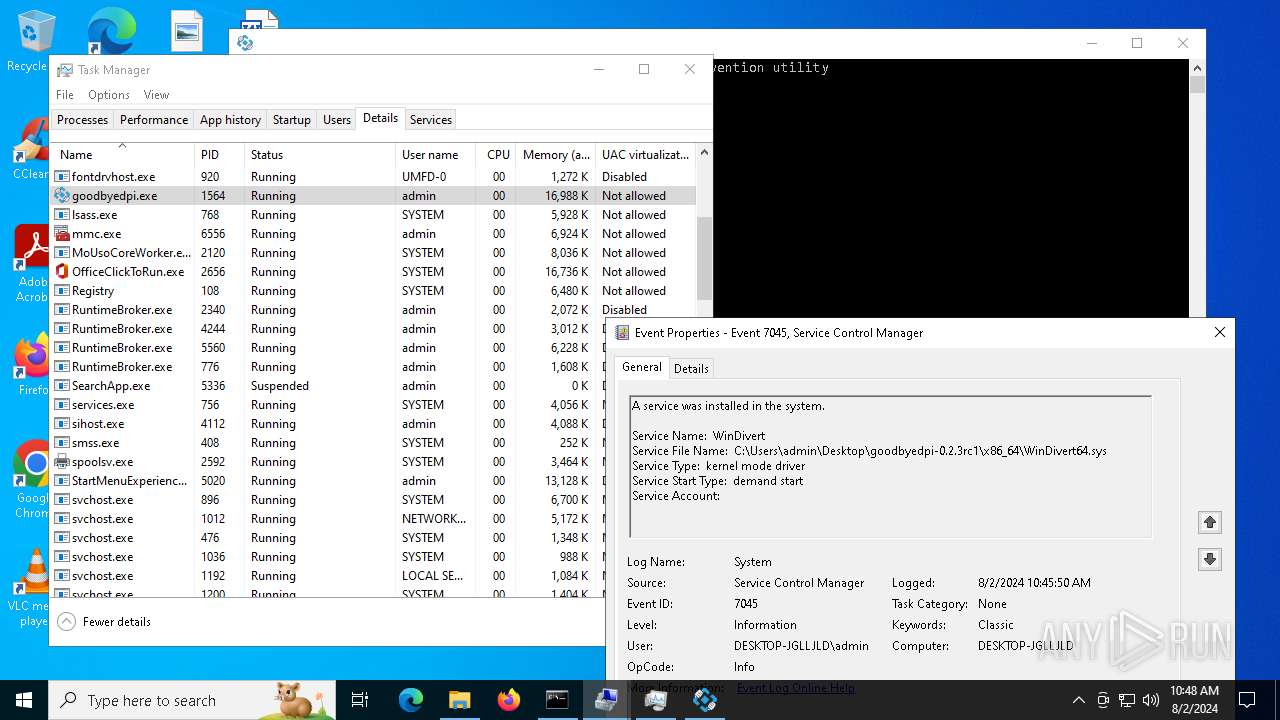Show hidden system tray icons chevron
This screenshot has height=720, width=1280.
(1078, 700)
